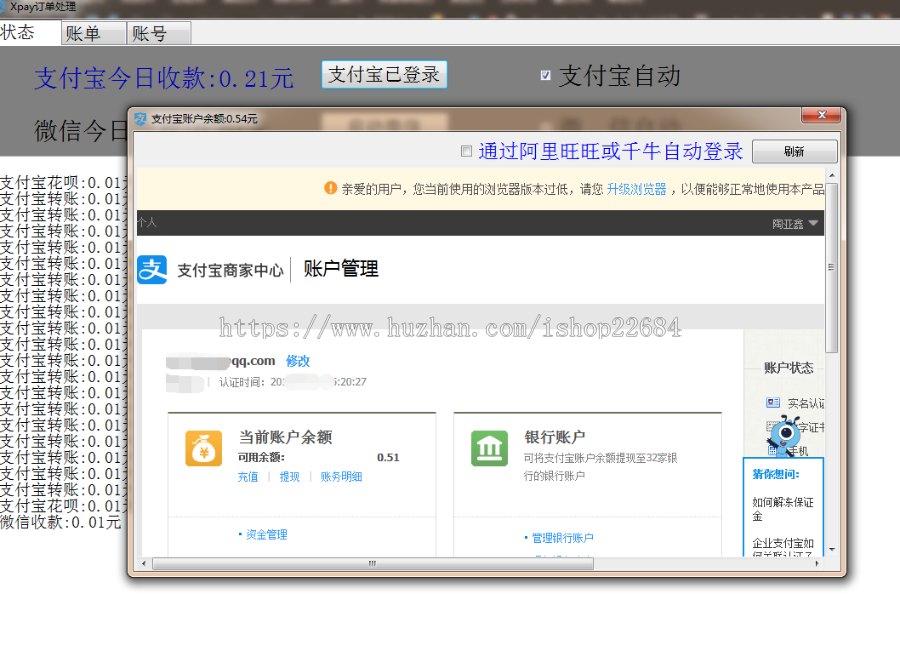Click the 微信收款:0.01元 log entry

pos(61,522)
